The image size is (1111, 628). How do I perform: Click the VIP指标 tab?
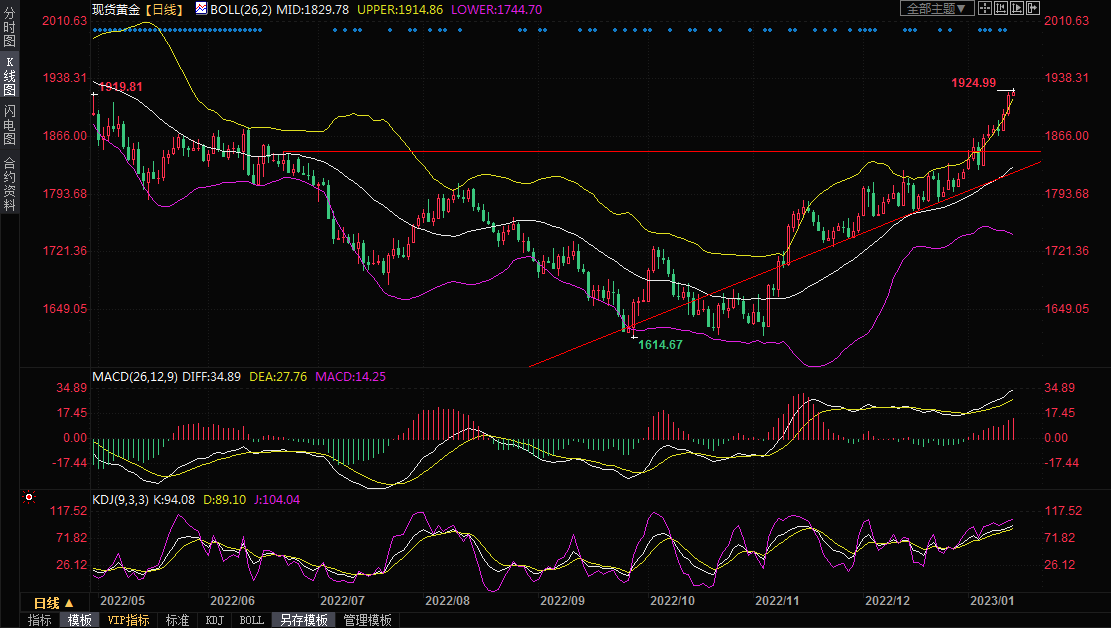[x=128, y=620]
